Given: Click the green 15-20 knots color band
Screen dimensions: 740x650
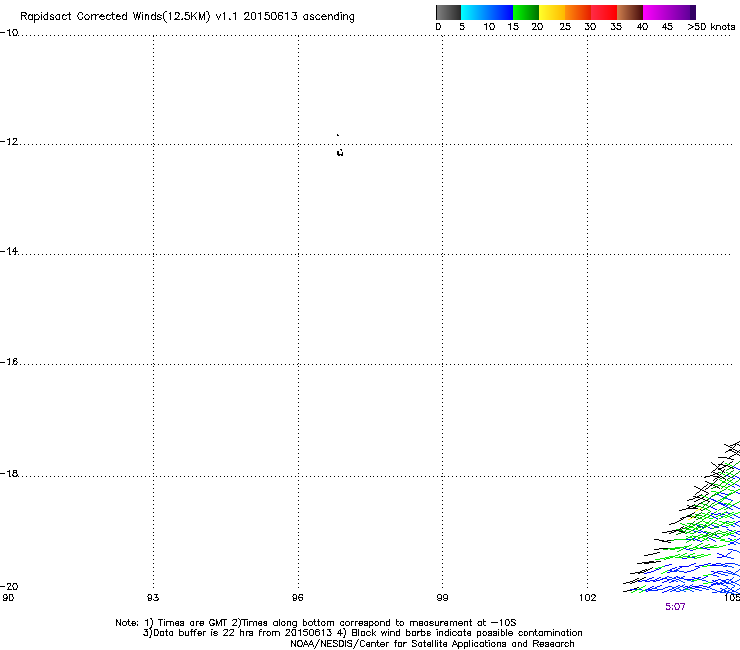Looking at the screenshot, I should (x=526, y=12).
